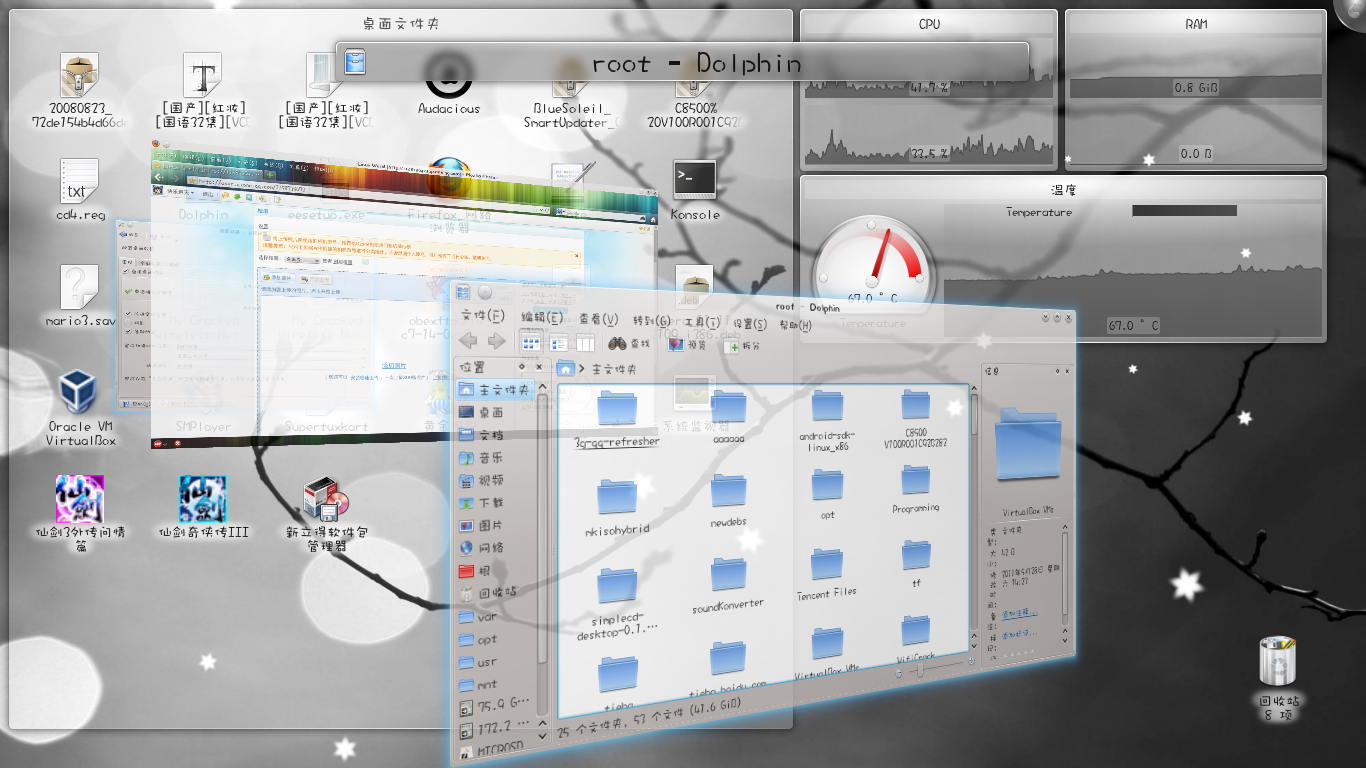The image size is (1366, 768).
Task: Toggle the 预览 preview button
Action: 687,344
